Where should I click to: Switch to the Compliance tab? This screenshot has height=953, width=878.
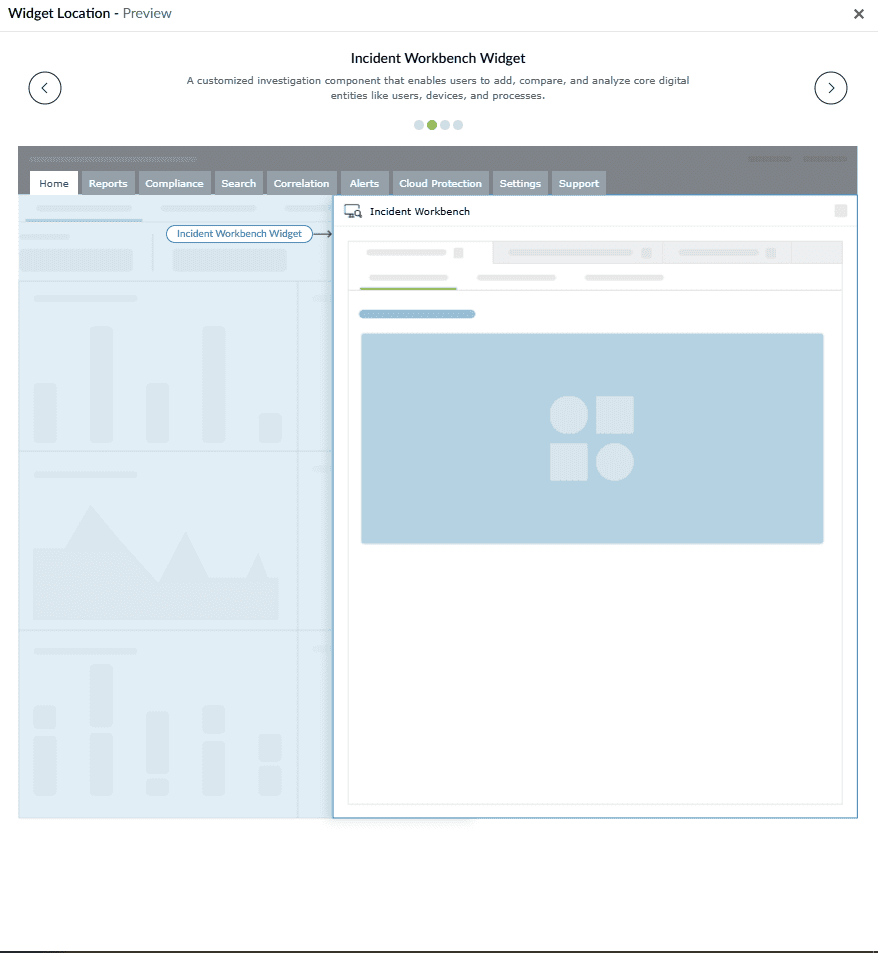pos(174,184)
